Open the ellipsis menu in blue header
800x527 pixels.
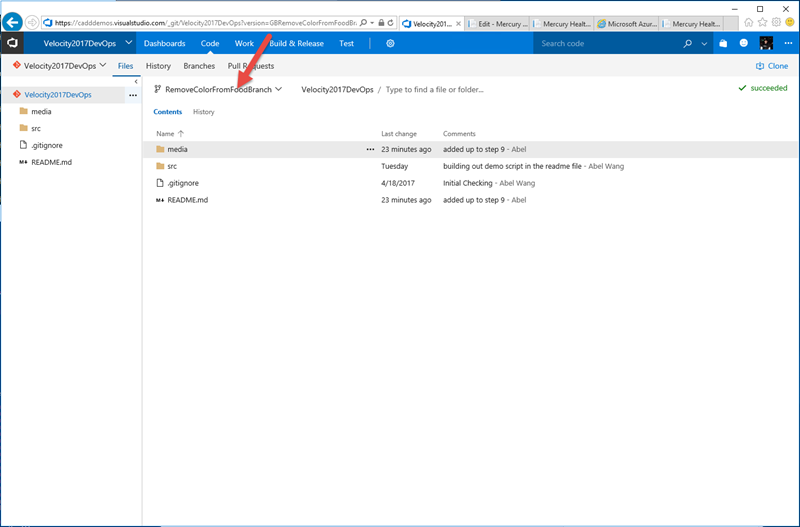[788, 43]
